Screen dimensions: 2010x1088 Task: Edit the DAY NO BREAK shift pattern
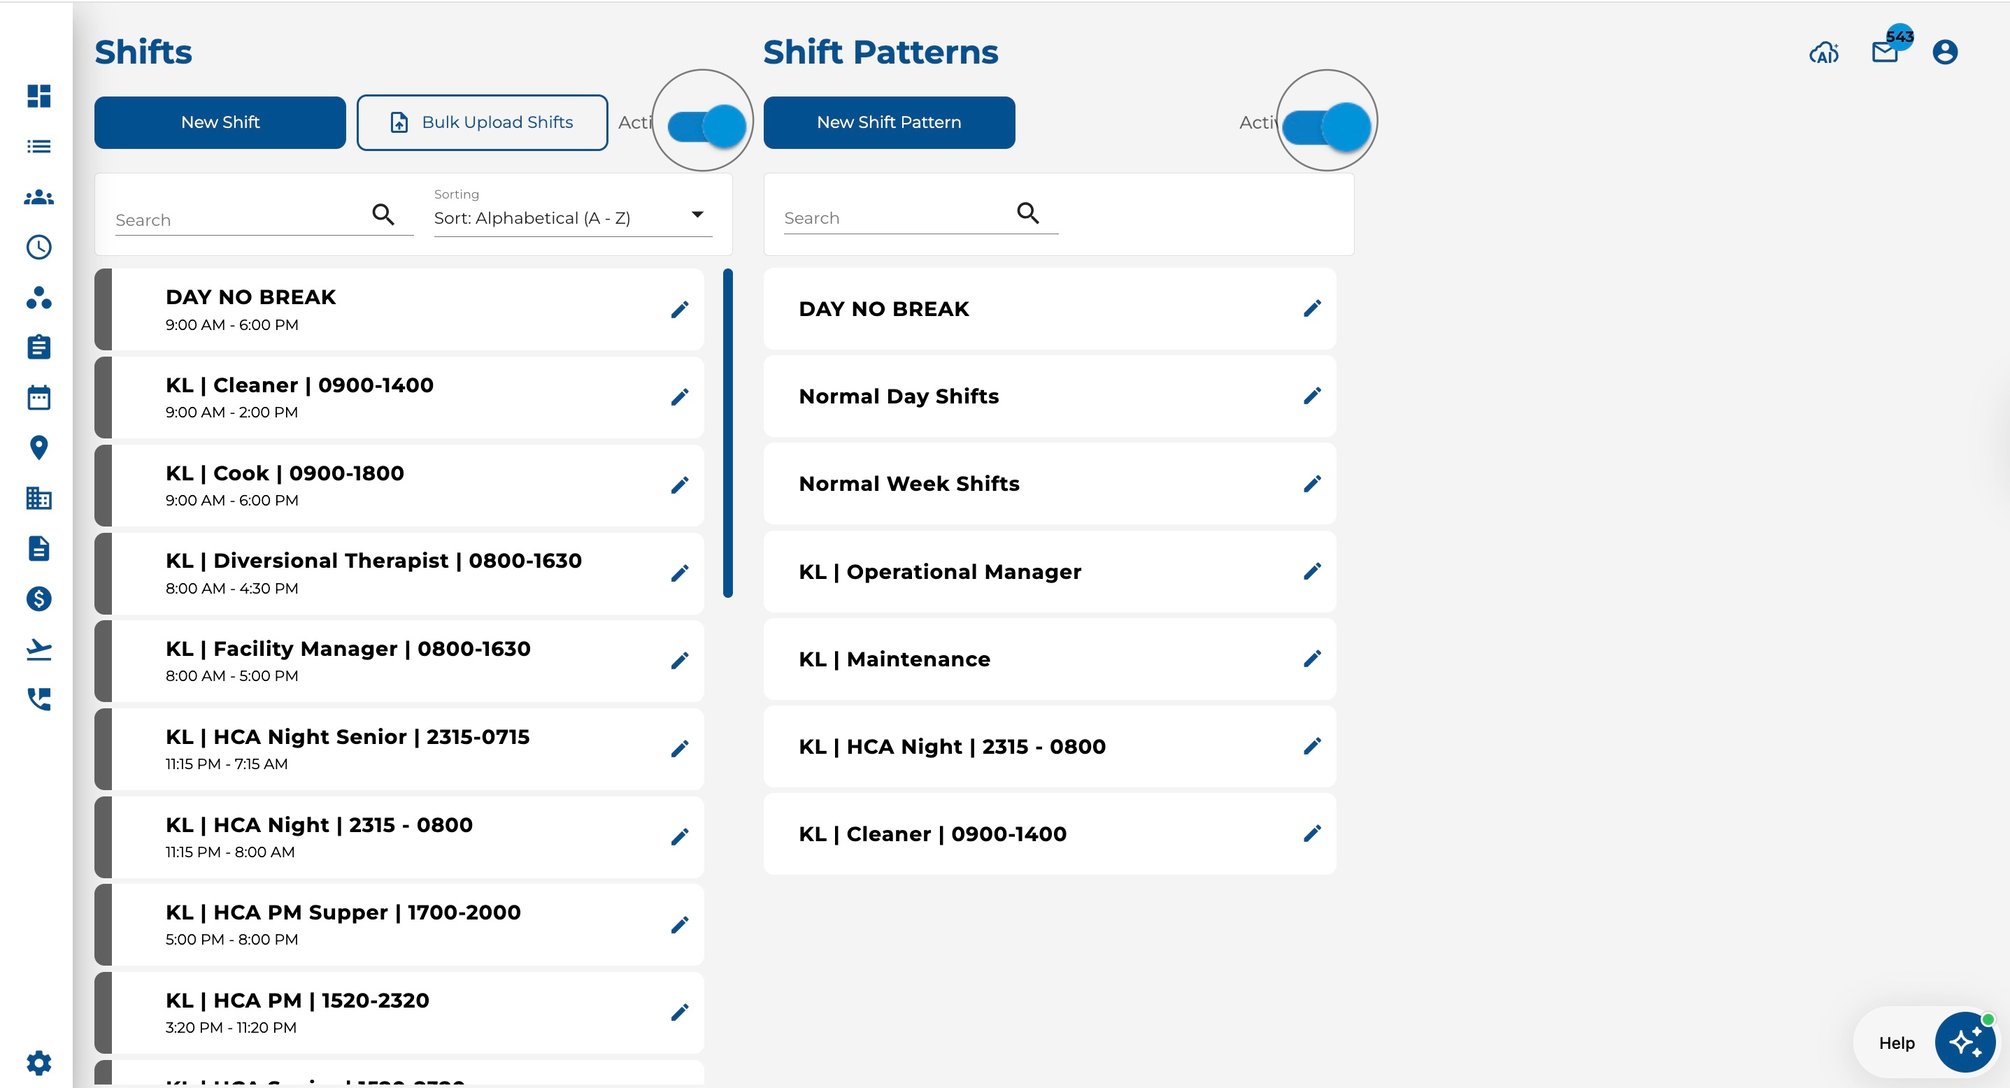[x=1313, y=308]
